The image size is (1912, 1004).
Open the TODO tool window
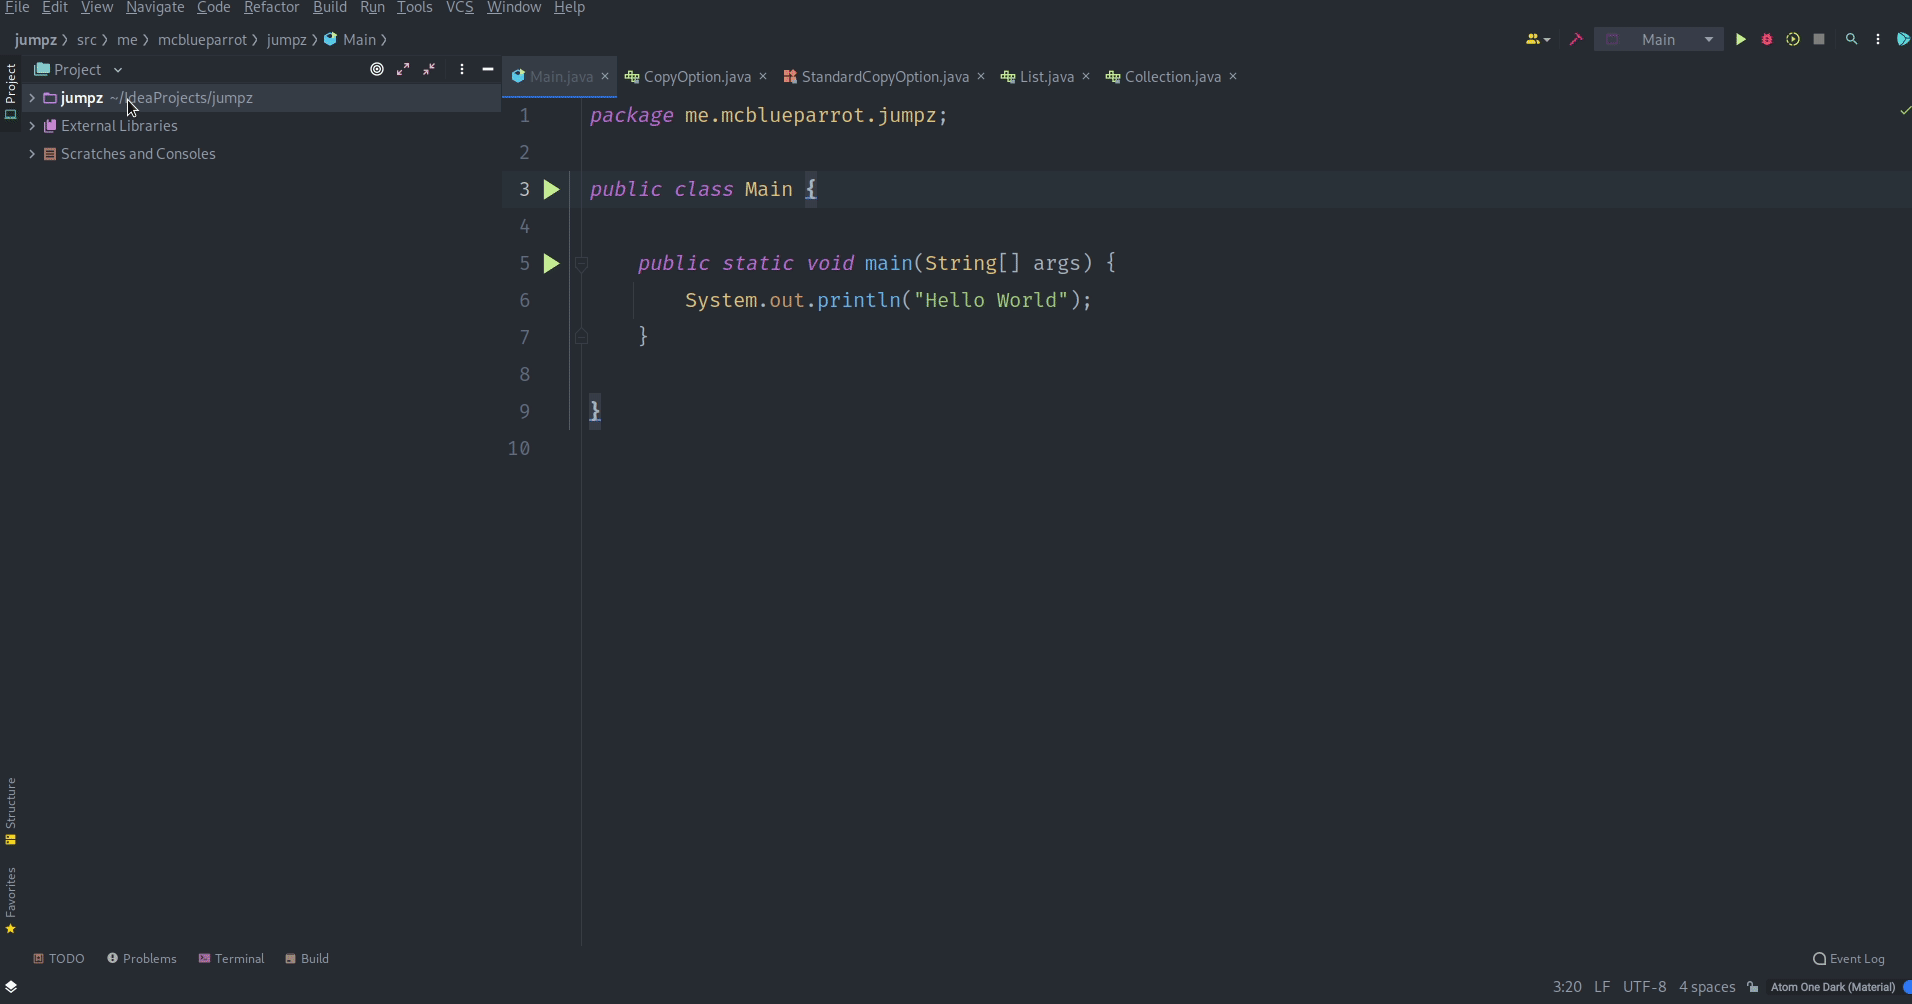click(x=59, y=958)
